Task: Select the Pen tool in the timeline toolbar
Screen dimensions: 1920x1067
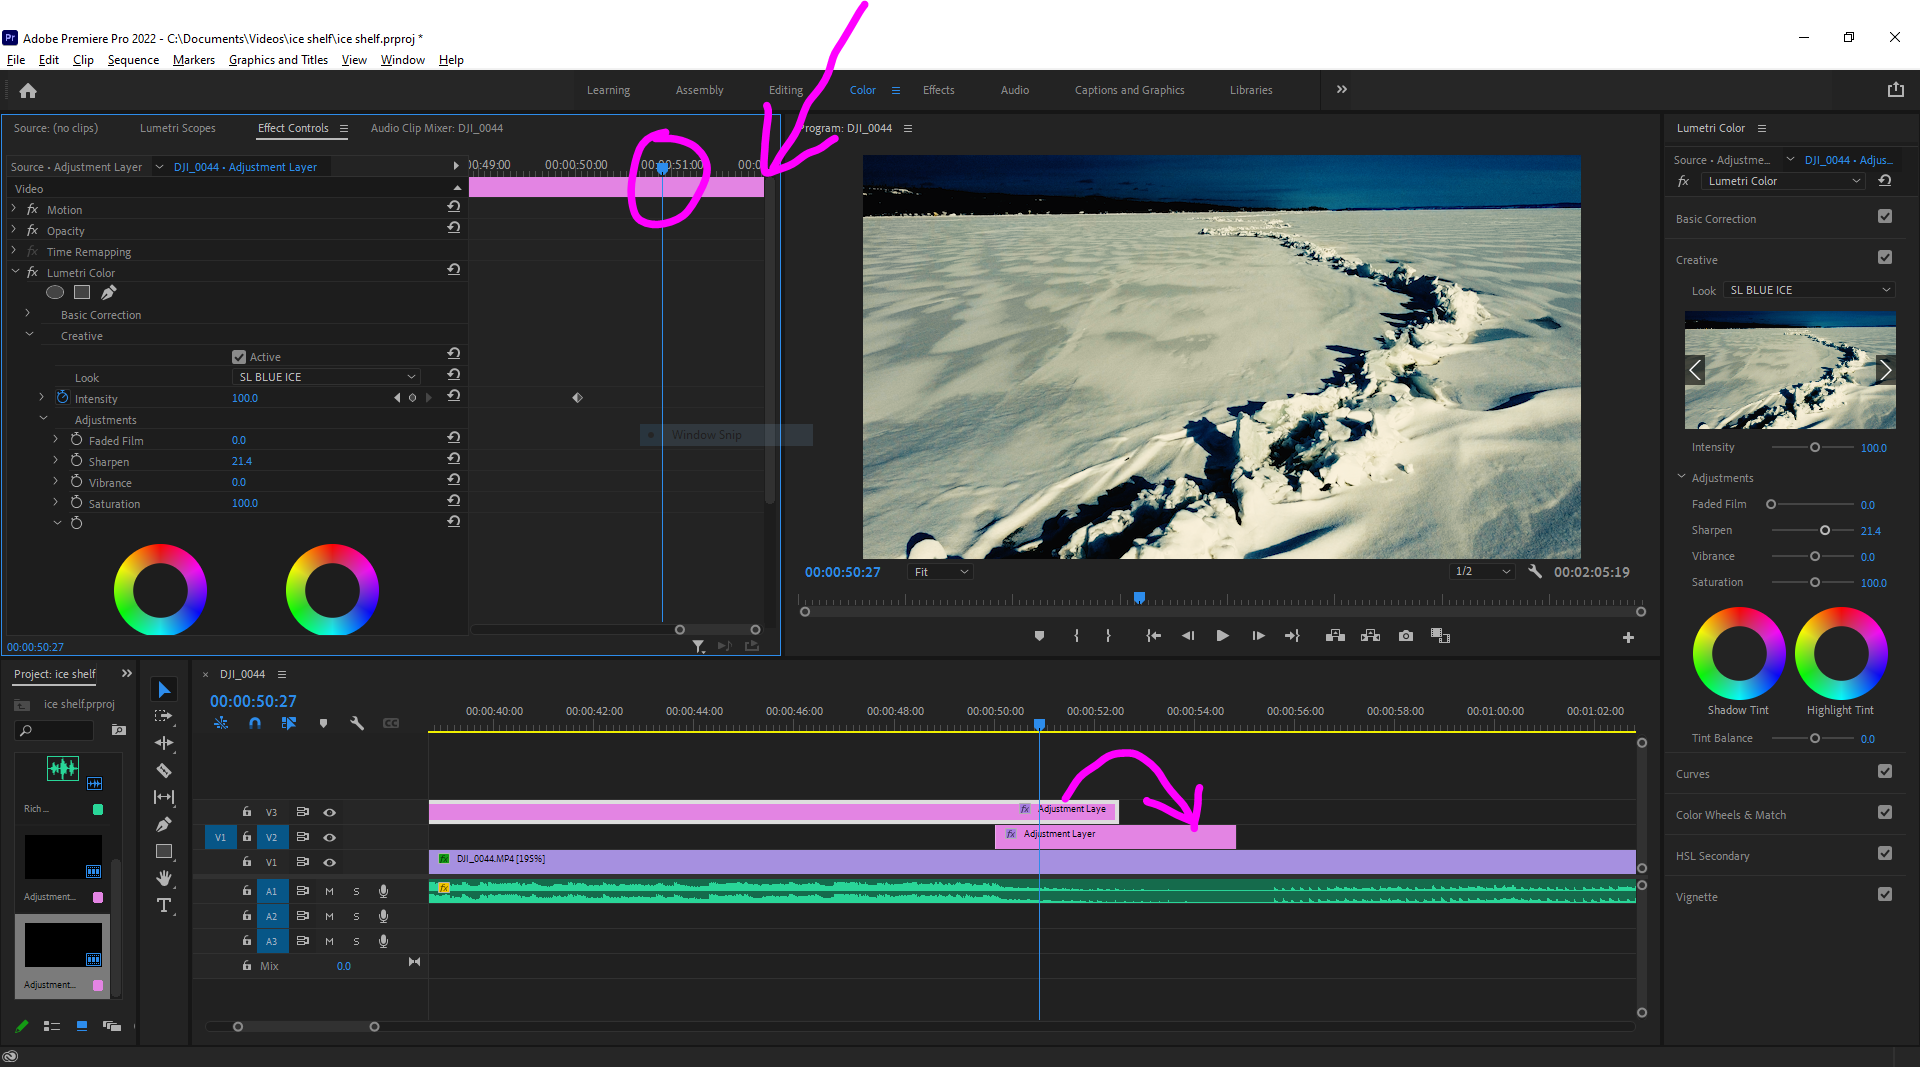Action: pyautogui.click(x=163, y=824)
